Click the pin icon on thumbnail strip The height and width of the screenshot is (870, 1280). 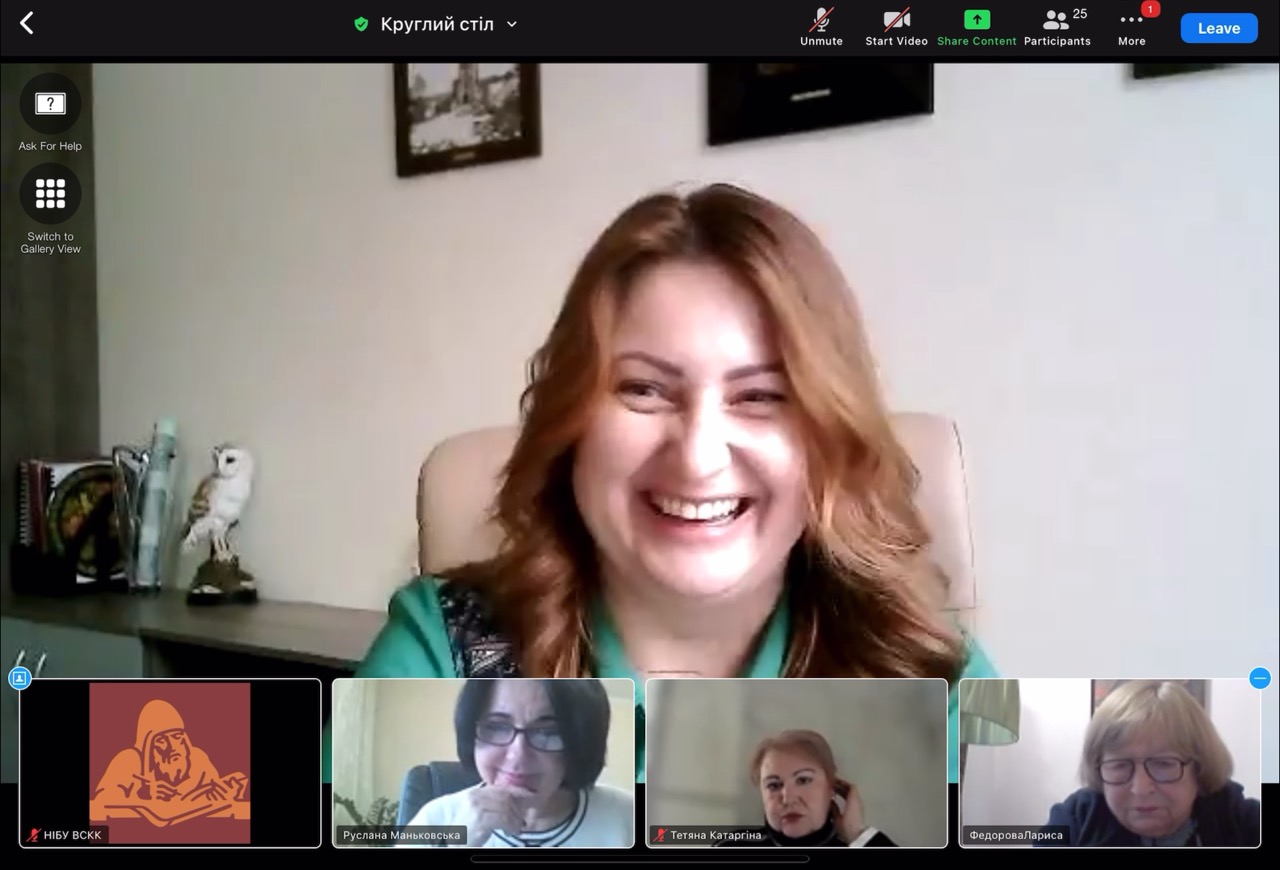[19, 678]
